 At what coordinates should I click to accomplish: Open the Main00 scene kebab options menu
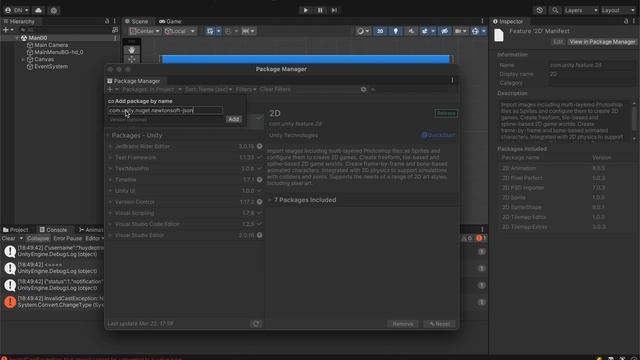115,38
